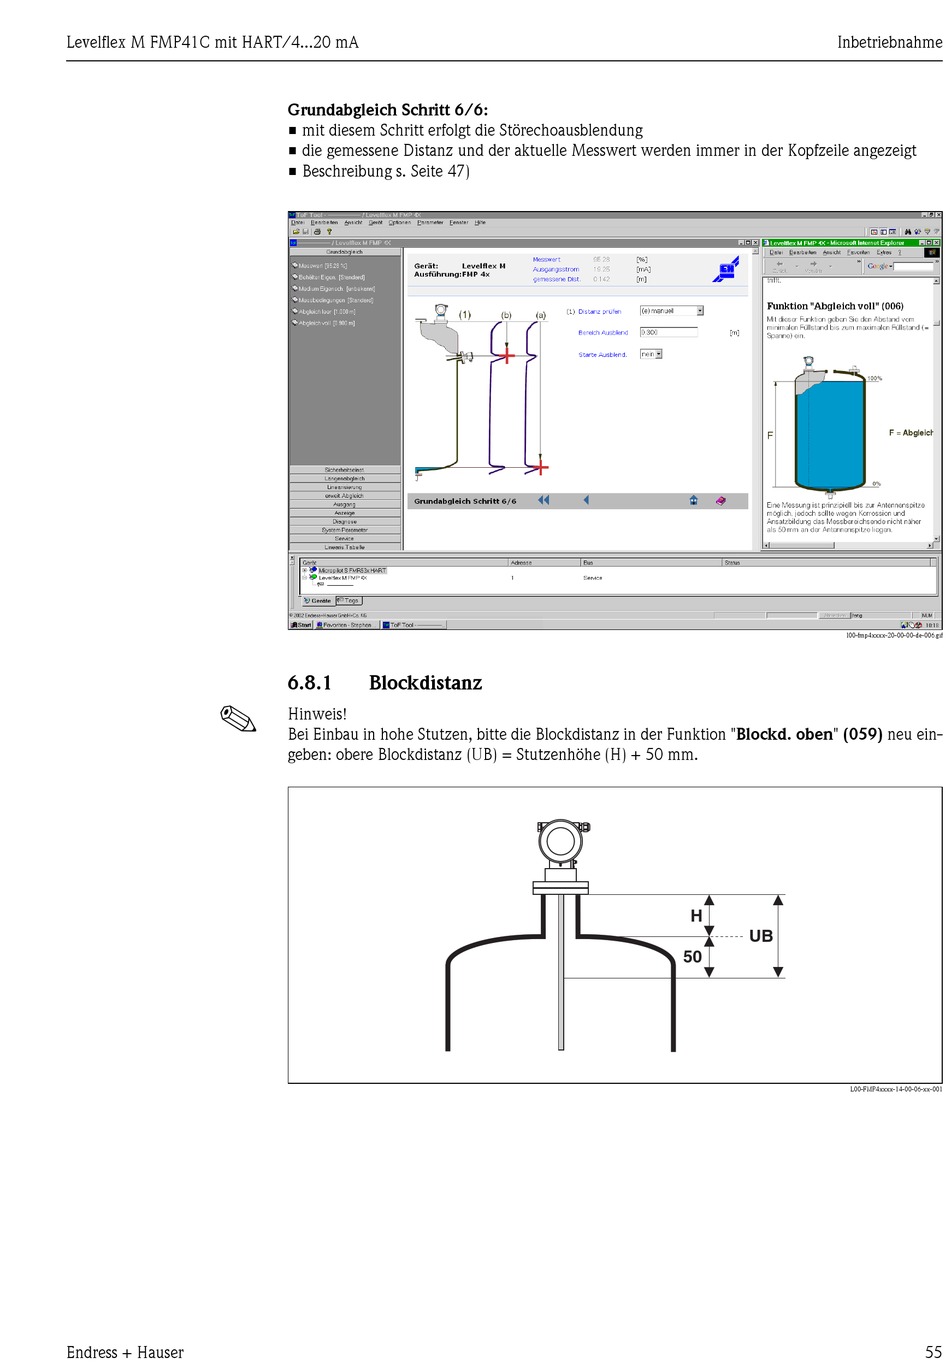Click the print toolbar icon

[x=316, y=231]
